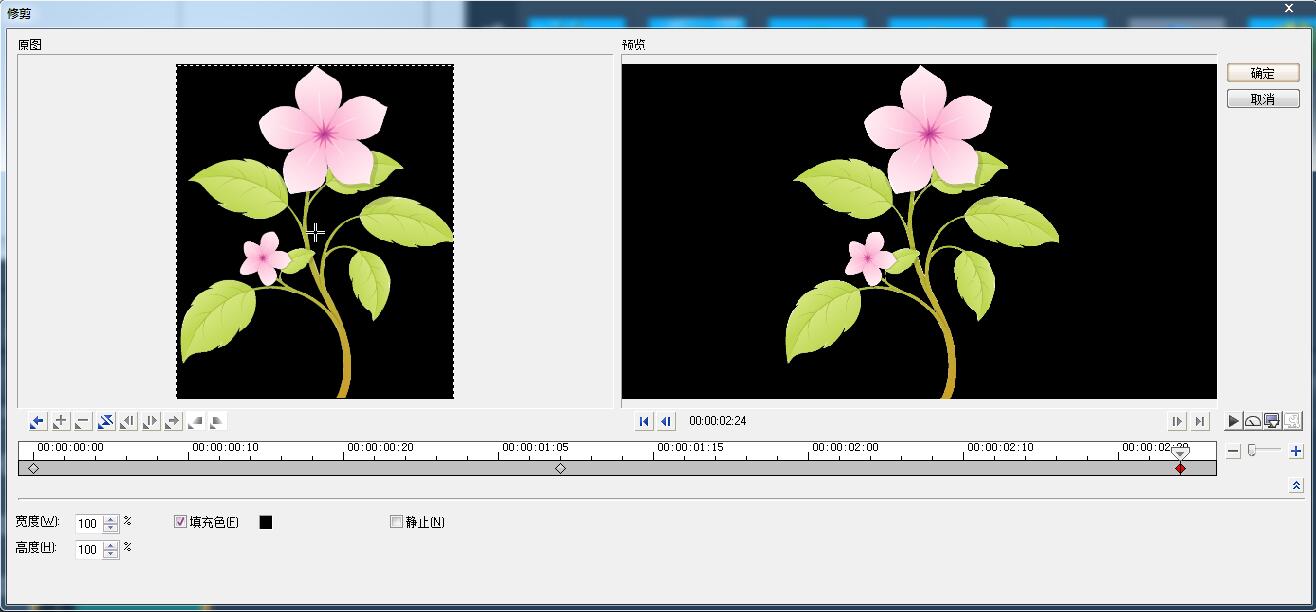The height and width of the screenshot is (612, 1316).
Task: Click the grayed-out device settings icon
Action: (1292, 422)
